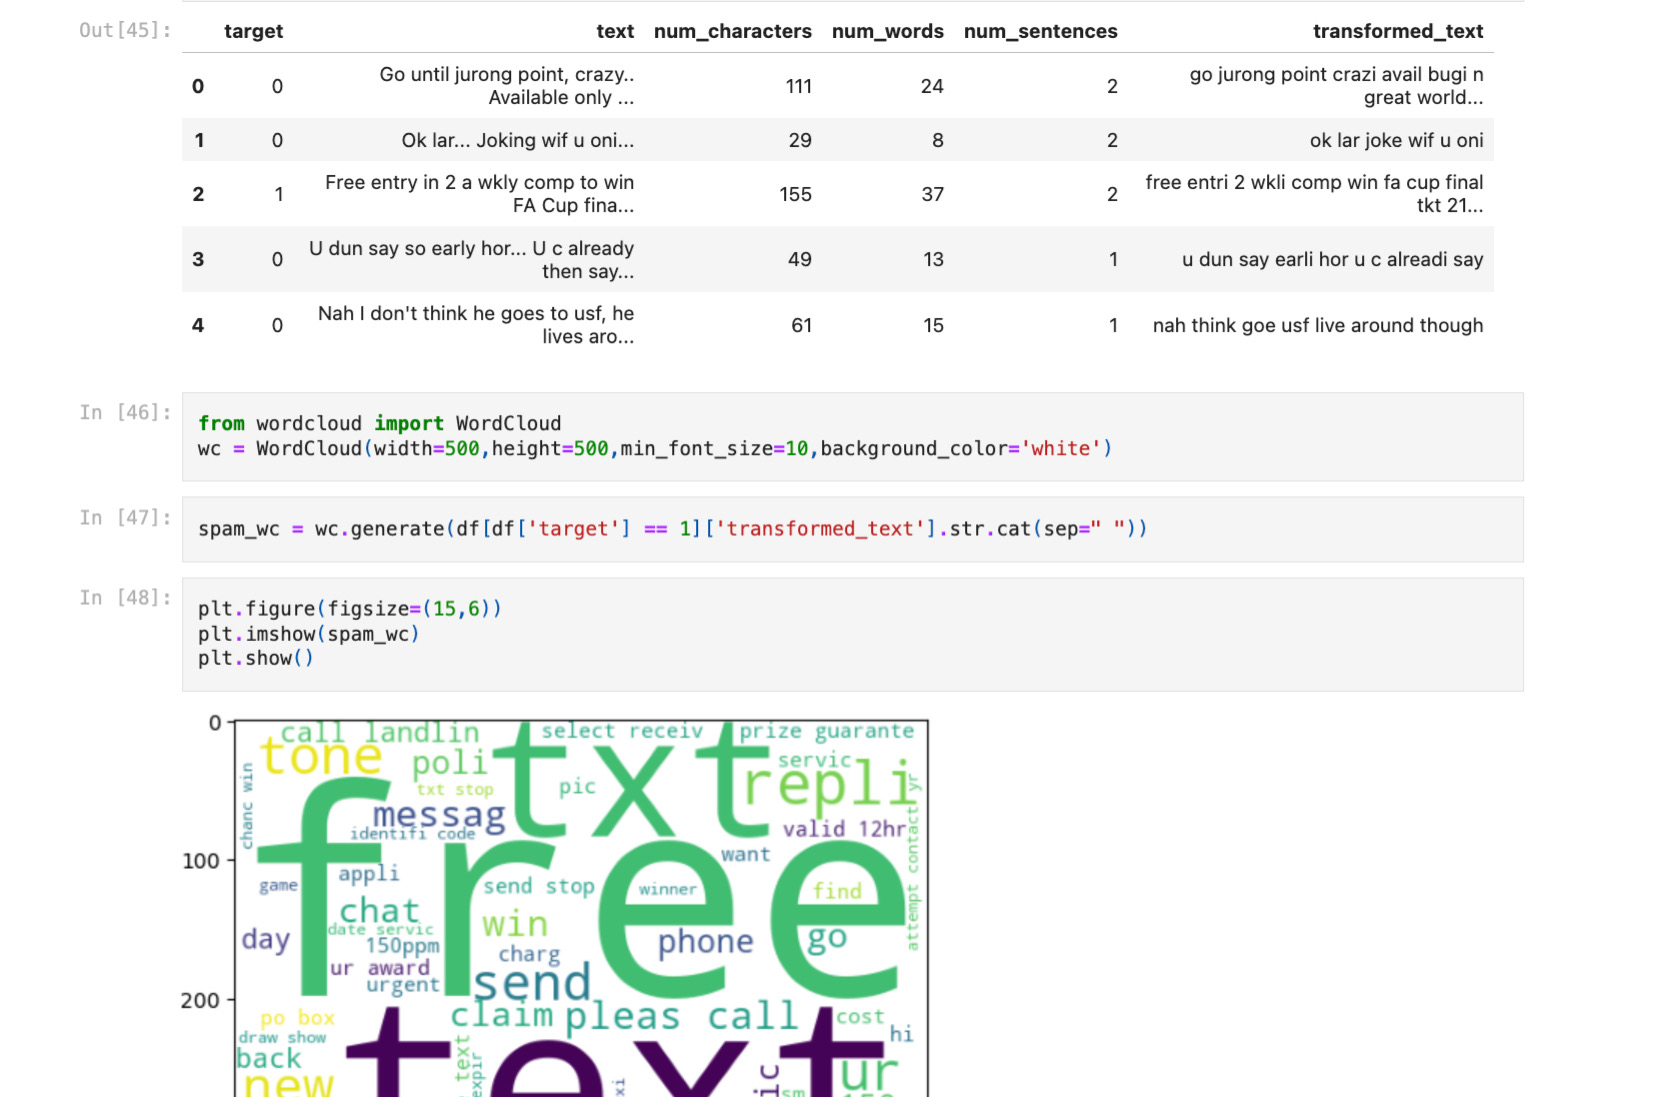Click the num_characters value 155
This screenshot has height=1097, width=1664.
point(796,194)
